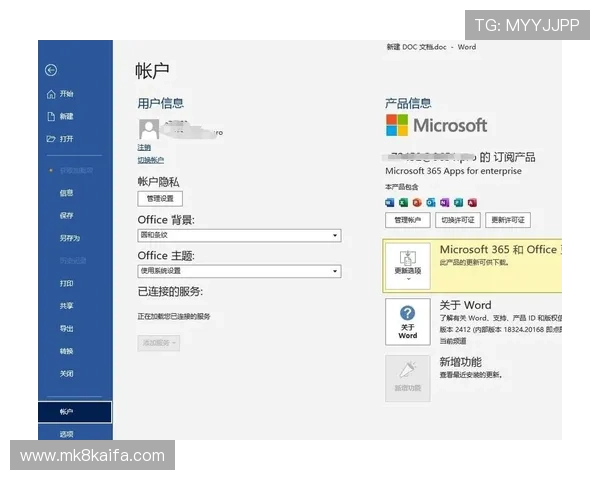The height and width of the screenshot is (480, 600).
Task: Open the Office 主题 dropdown
Action: tap(239, 271)
